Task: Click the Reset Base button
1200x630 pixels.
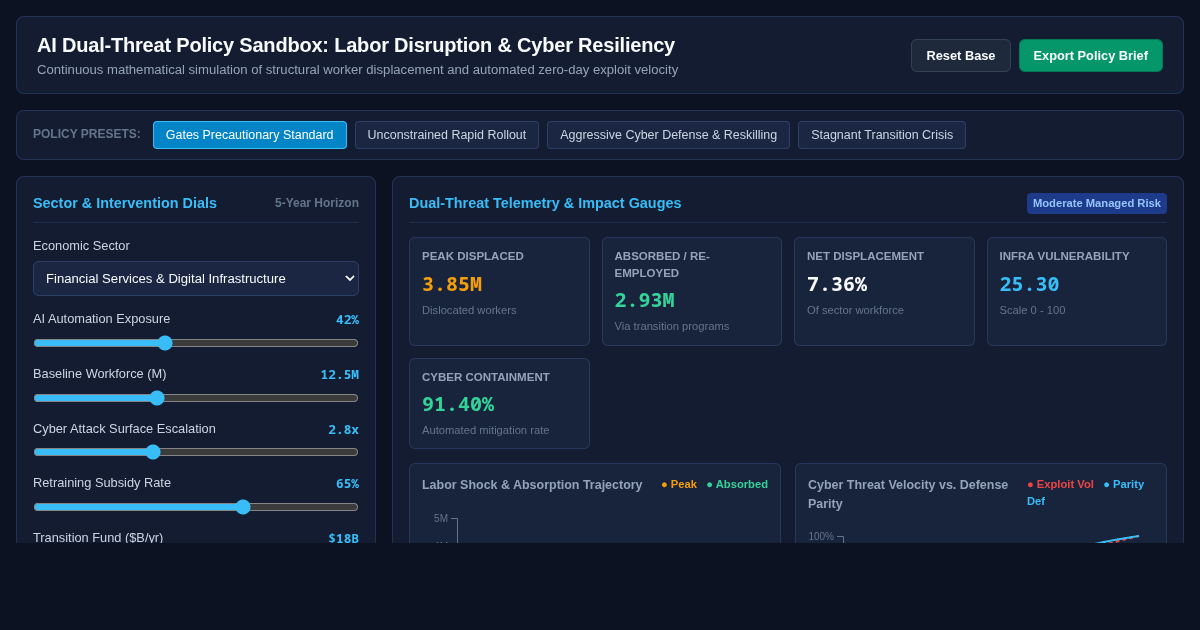Action: 960,56
